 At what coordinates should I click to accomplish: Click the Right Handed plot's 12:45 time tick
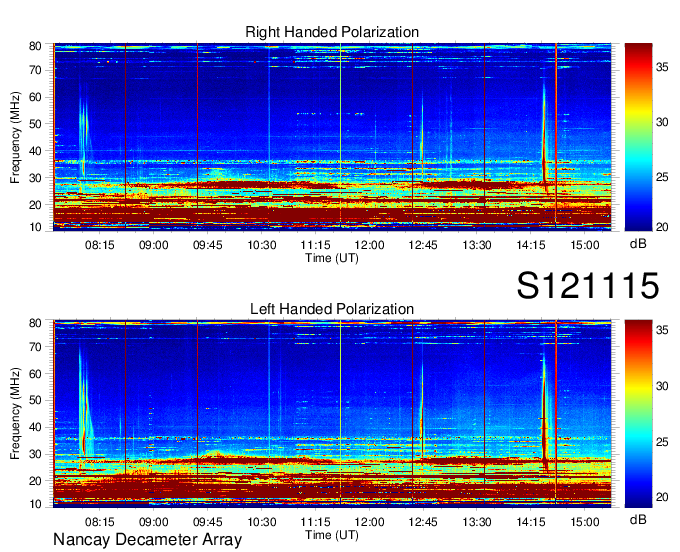pos(423,245)
